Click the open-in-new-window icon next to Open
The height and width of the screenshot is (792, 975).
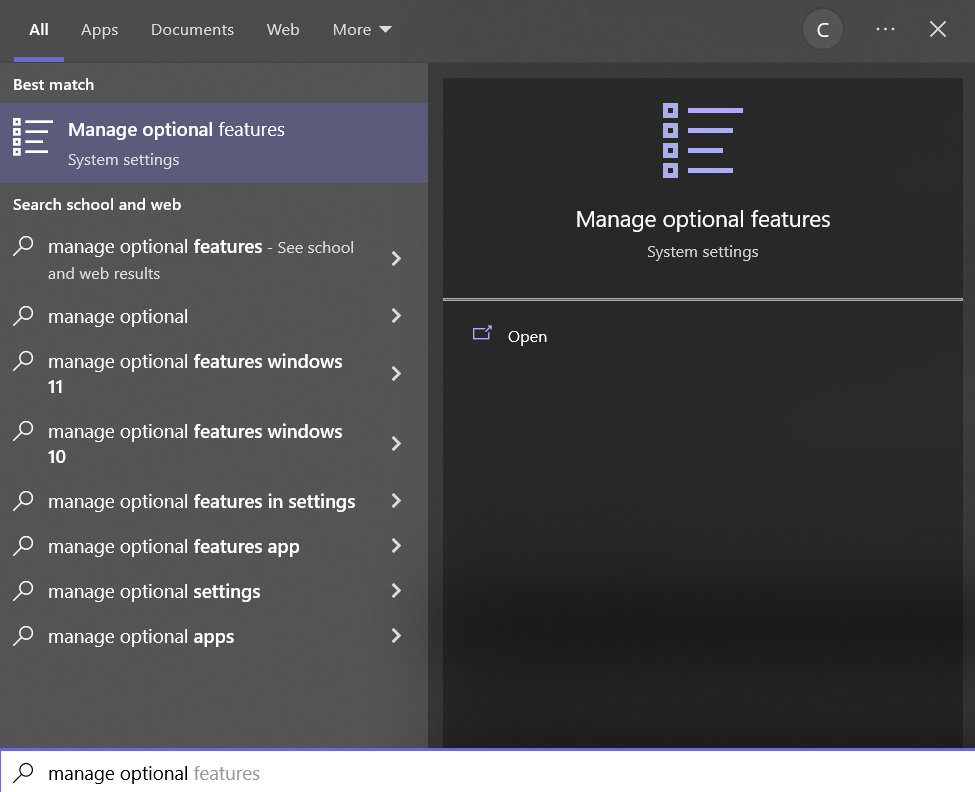tap(483, 334)
